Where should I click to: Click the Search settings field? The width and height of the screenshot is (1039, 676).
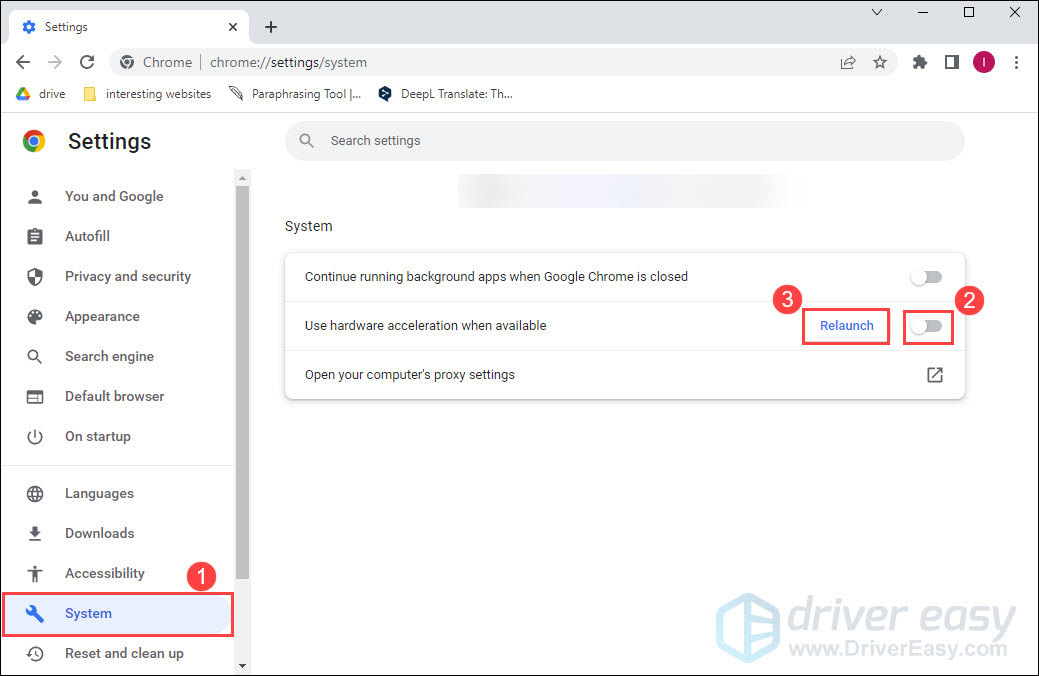624,141
